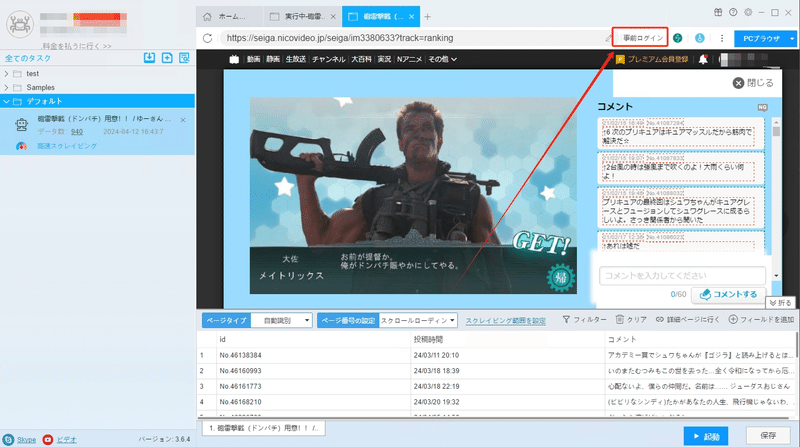The image size is (800, 447).
Task: Click the 料金を払うに行く link
Action: click(x=77, y=46)
